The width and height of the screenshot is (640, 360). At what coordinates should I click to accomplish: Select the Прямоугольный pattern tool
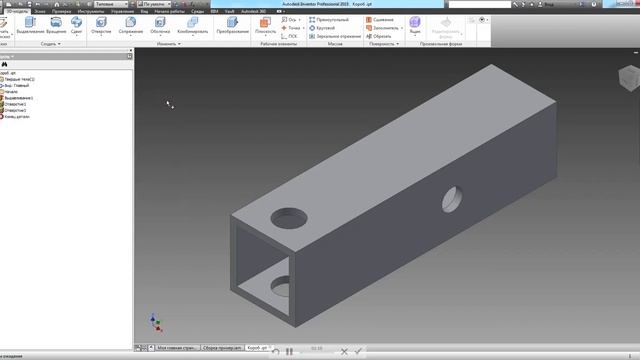(x=329, y=20)
